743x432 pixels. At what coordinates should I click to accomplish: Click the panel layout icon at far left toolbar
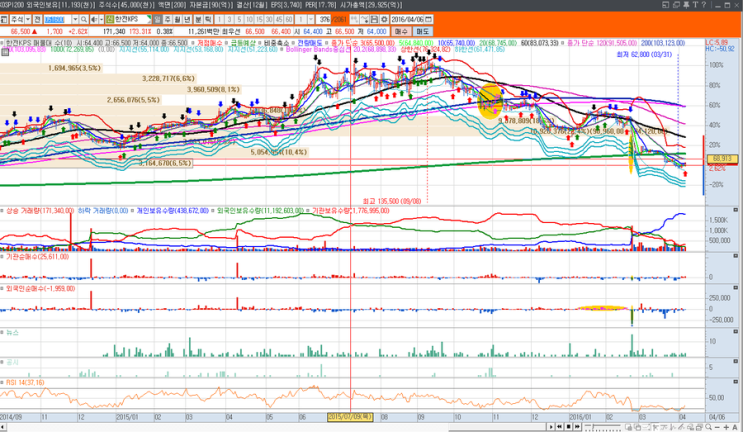4,19
